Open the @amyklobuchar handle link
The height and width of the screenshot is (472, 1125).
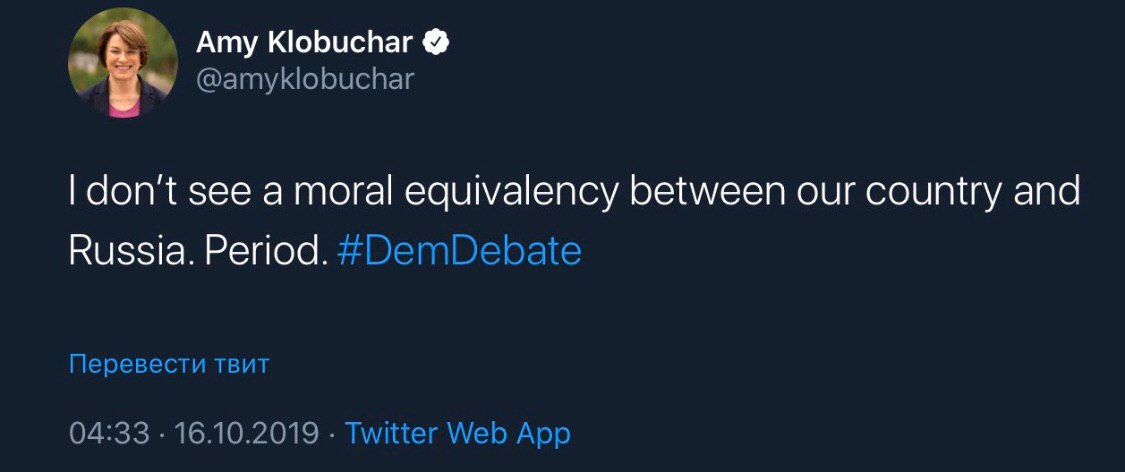[x=304, y=80]
